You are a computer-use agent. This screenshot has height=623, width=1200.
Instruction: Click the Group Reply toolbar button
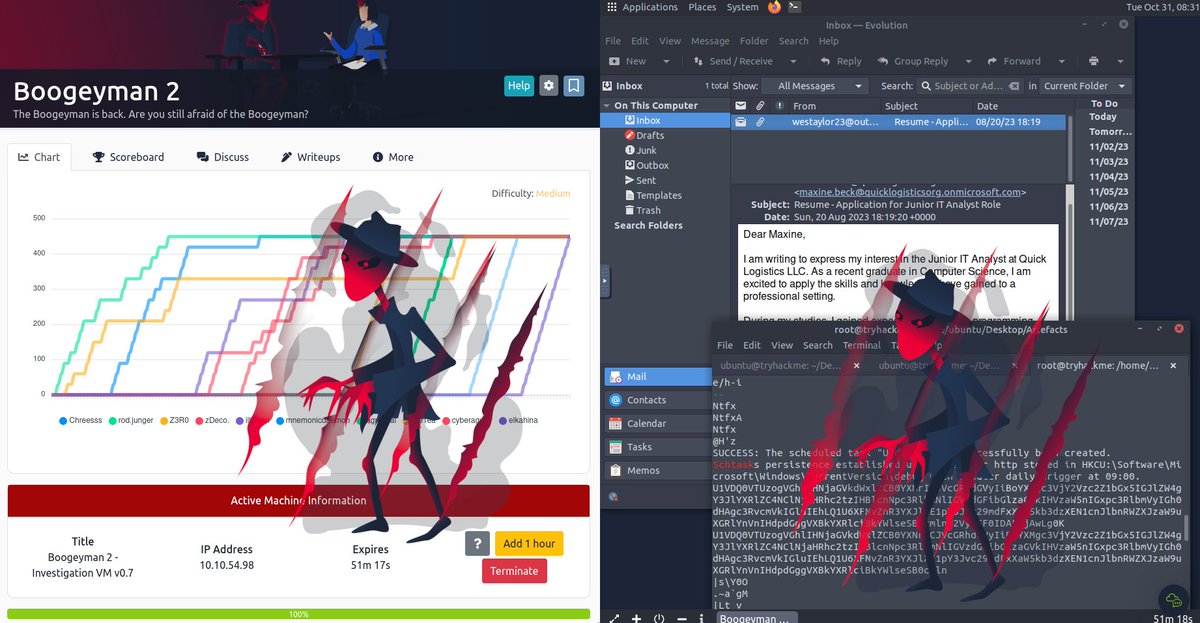click(x=913, y=61)
